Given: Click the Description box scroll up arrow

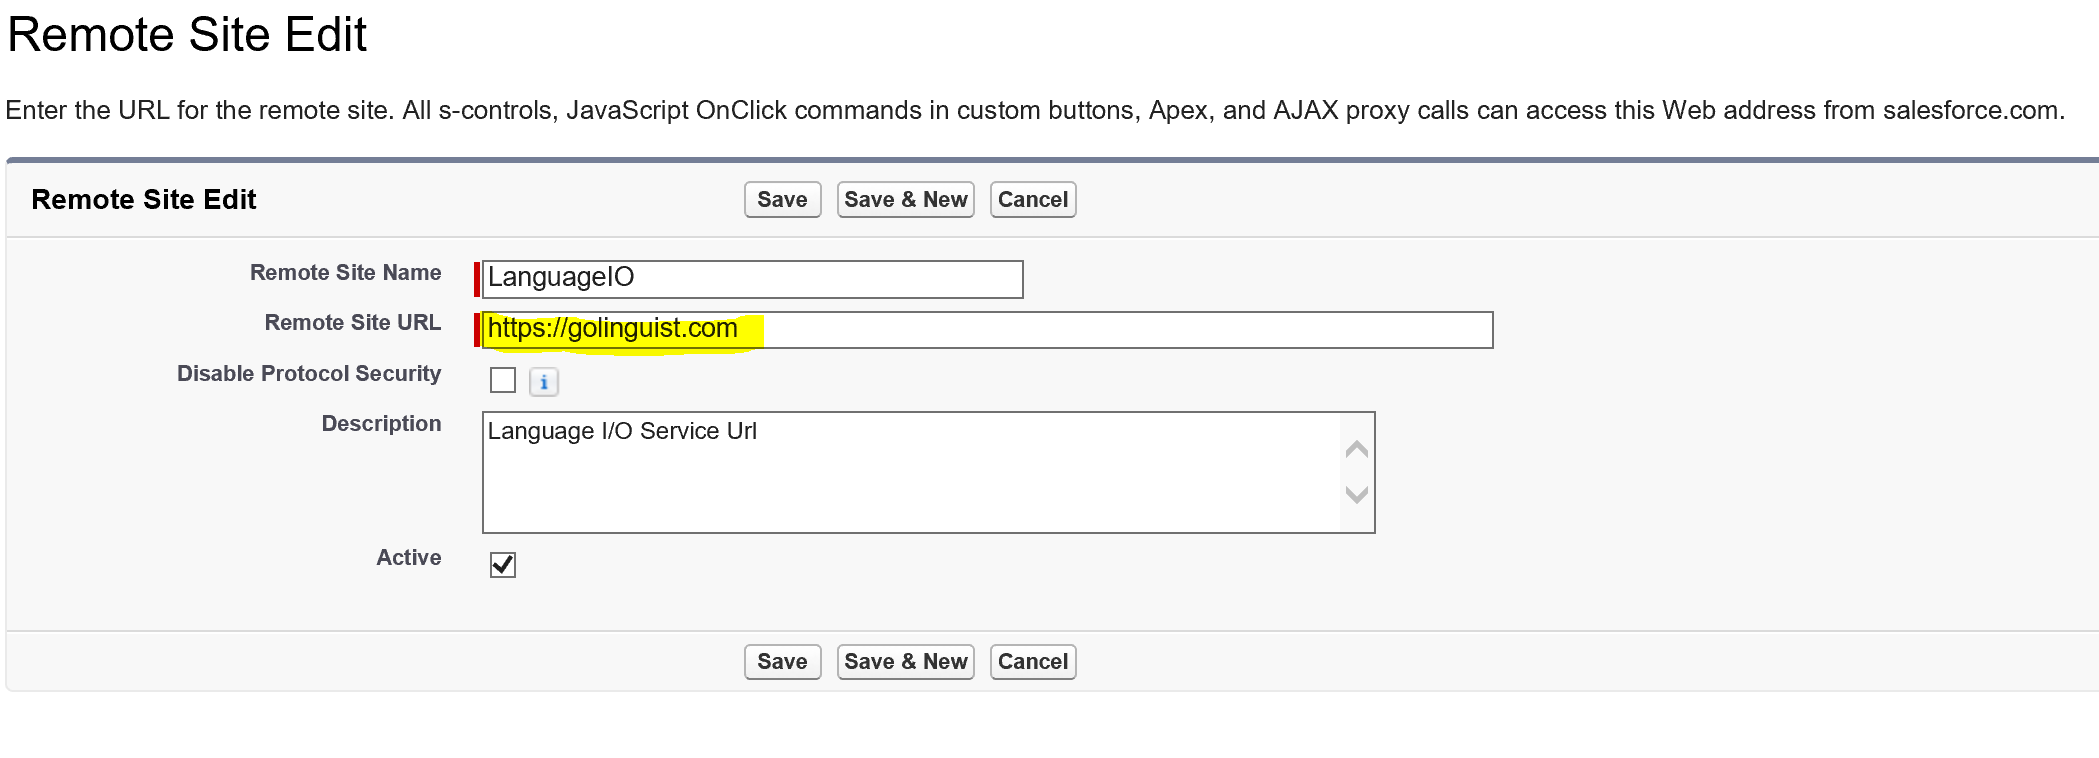Looking at the screenshot, I should click(x=1356, y=450).
